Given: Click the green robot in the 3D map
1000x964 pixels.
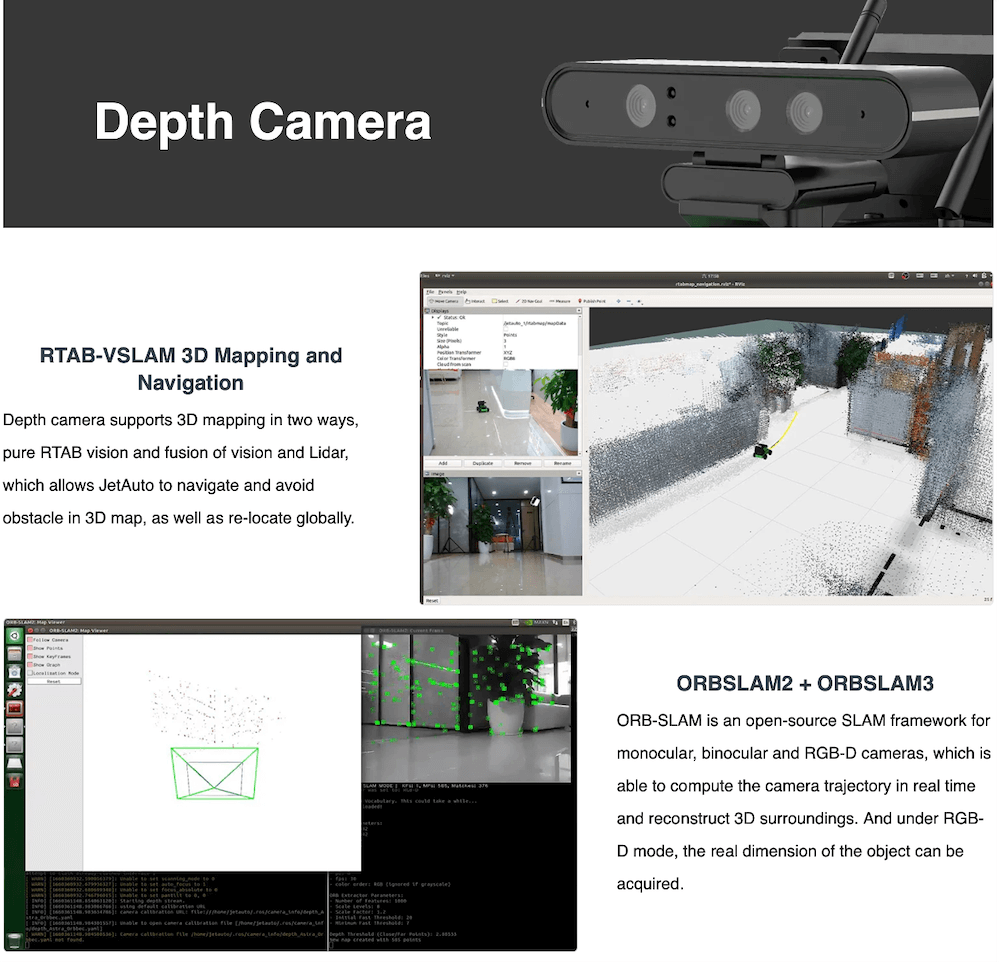Looking at the screenshot, I should pos(762,451).
